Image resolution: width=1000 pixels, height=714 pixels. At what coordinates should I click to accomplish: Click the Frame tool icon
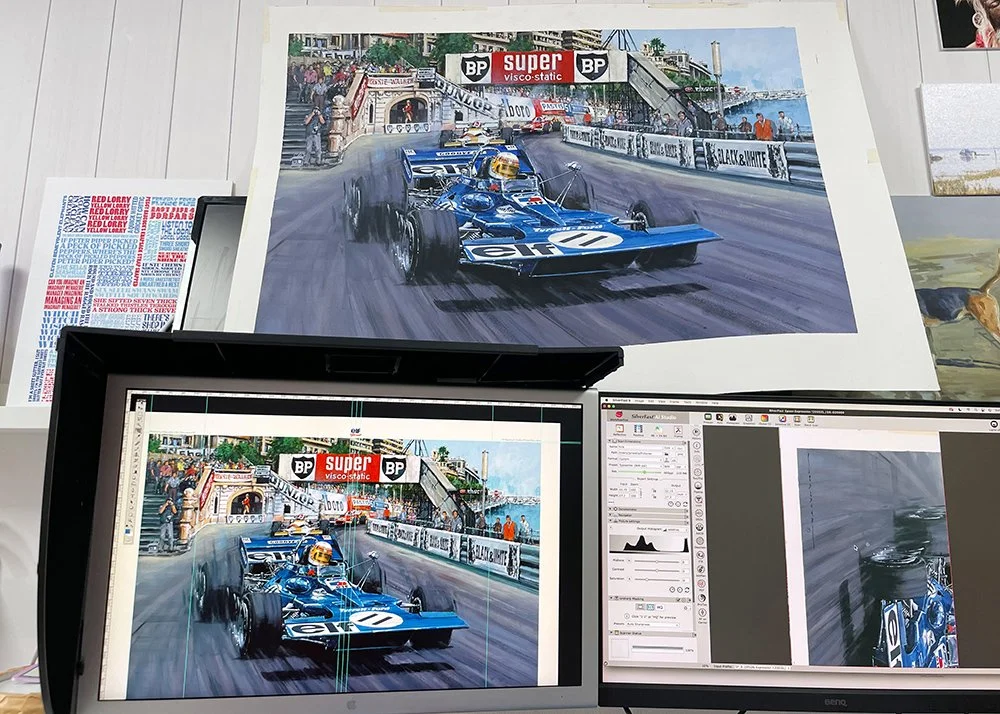click(679, 430)
